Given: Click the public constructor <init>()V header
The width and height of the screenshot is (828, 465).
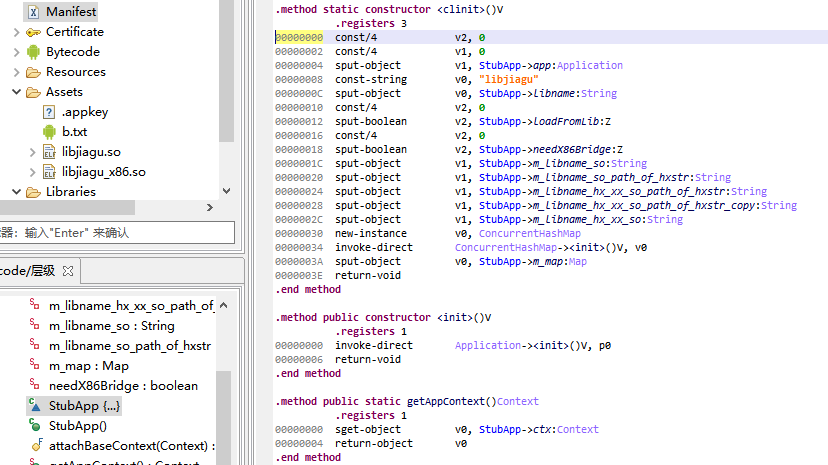Looking at the screenshot, I should tap(383, 317).
